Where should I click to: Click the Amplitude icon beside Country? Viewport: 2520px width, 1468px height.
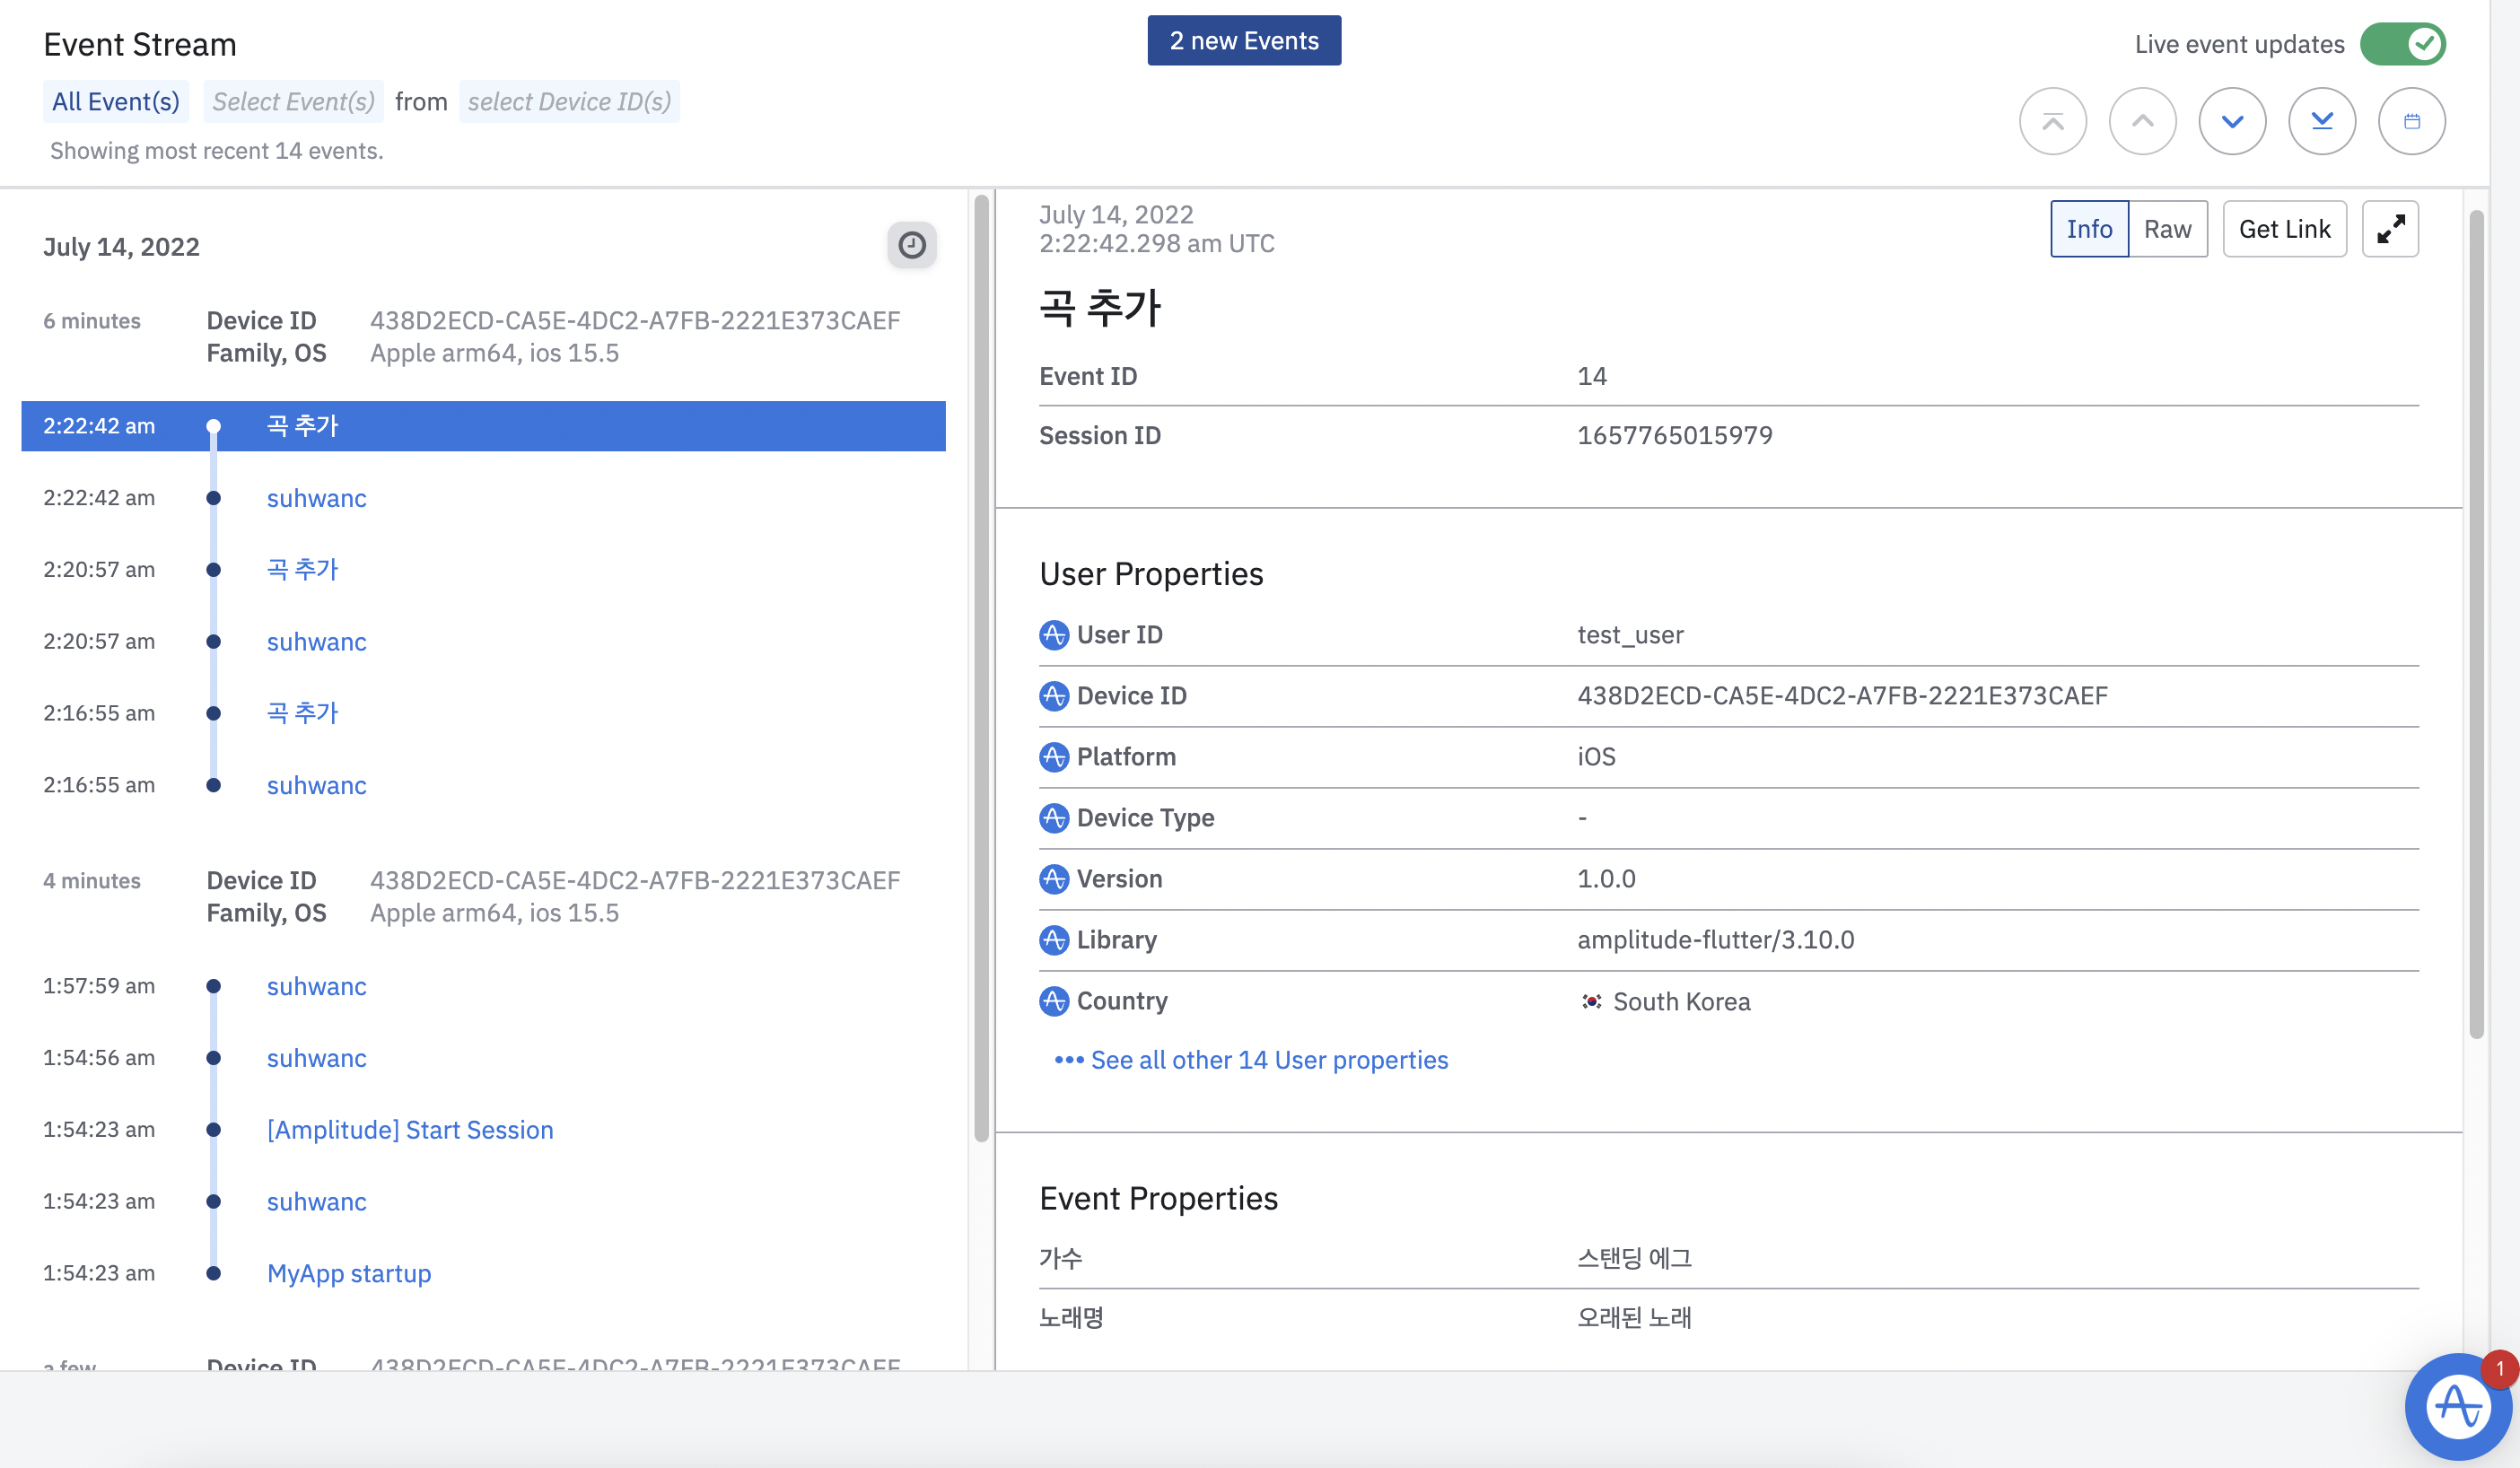[1054, 1001]
